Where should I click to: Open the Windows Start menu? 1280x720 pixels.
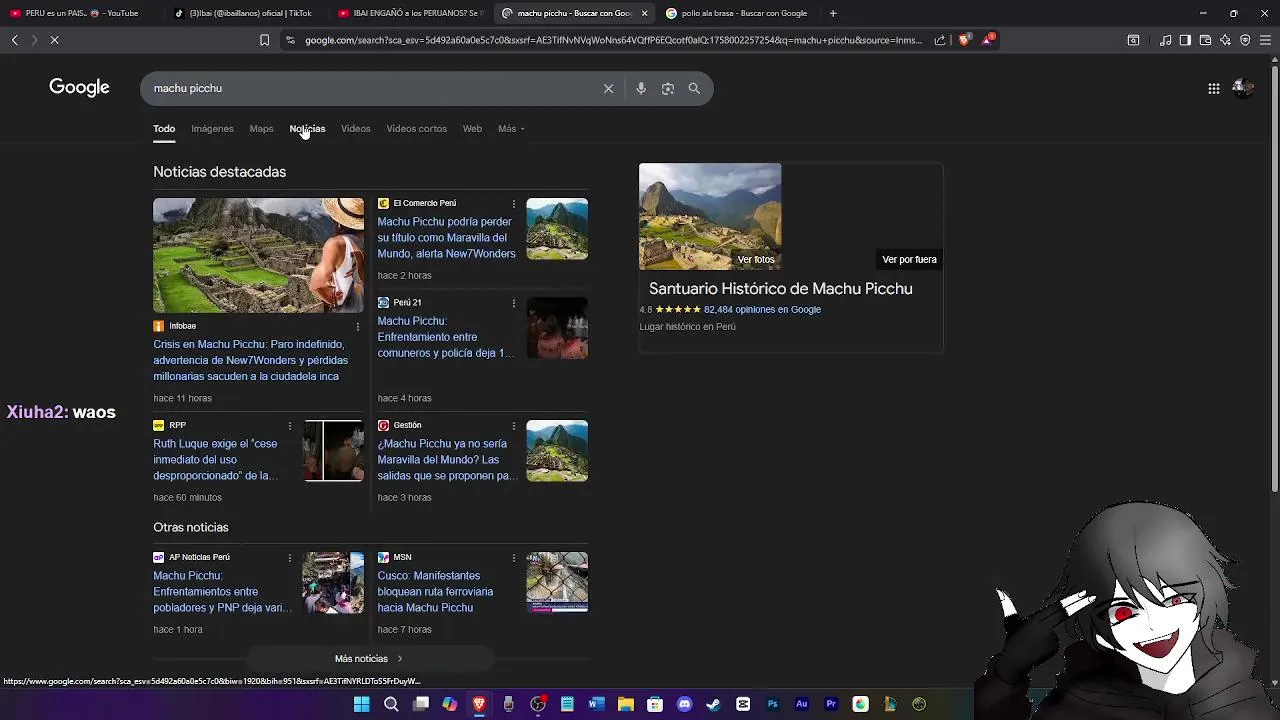click(x=361, y=704)
